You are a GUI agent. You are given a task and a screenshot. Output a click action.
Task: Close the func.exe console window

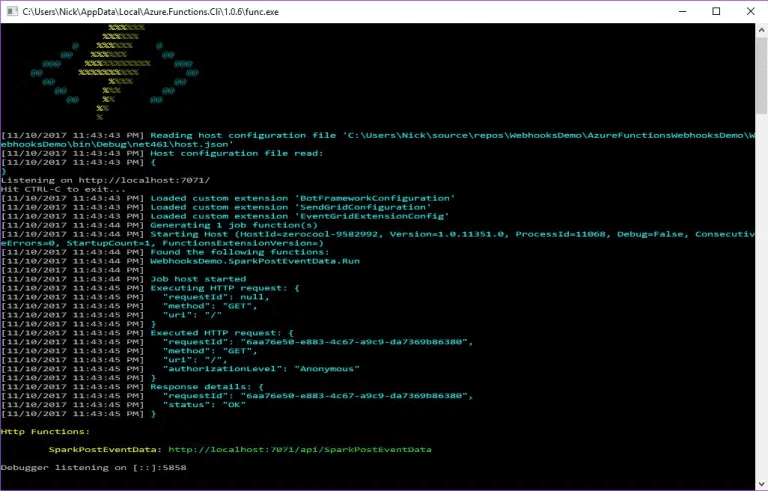[x=750, y=11]
